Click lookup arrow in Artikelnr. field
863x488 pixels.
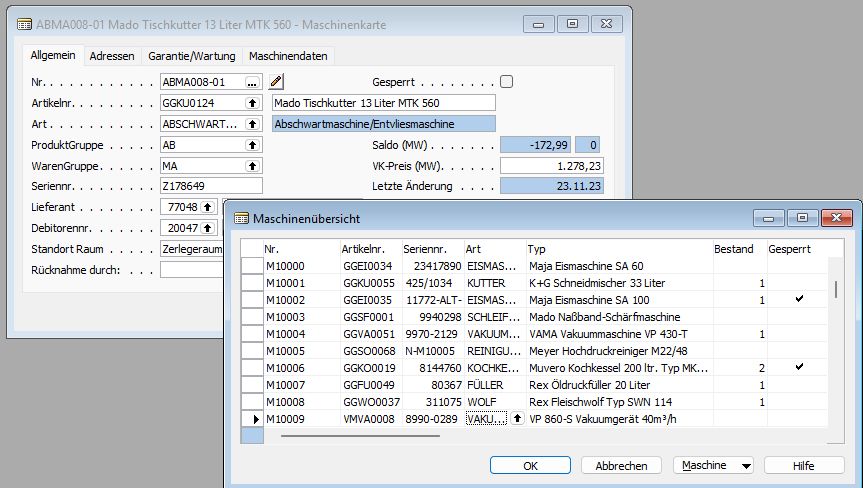[252, 103]
